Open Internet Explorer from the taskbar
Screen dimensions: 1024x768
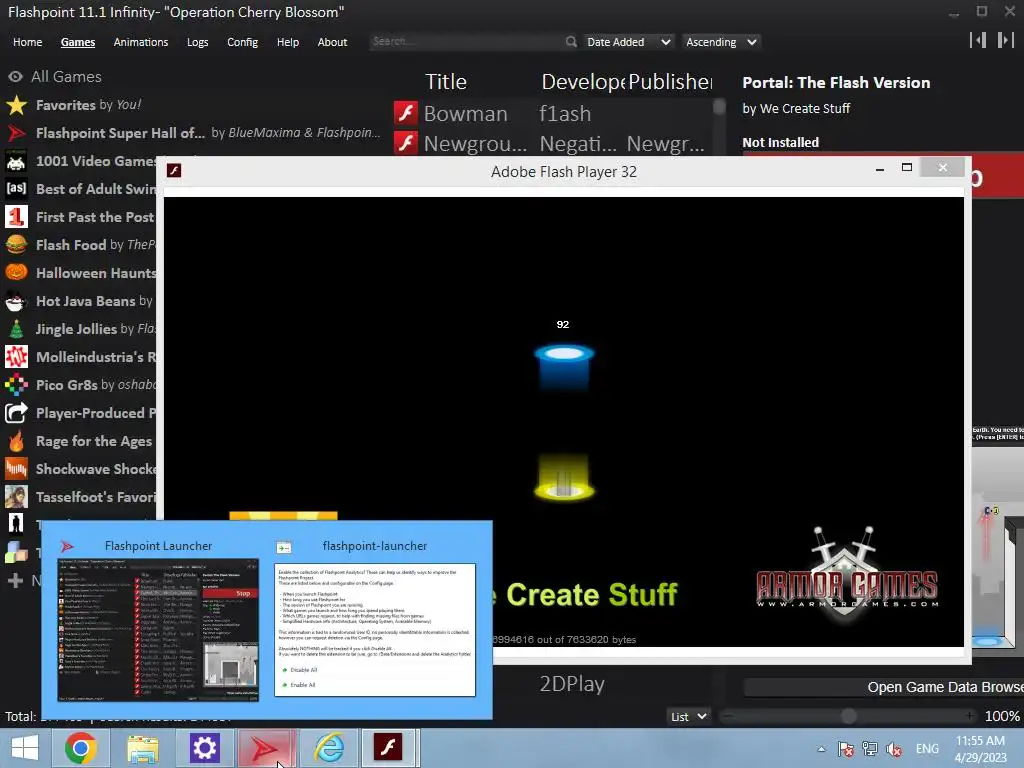(328, 748)
